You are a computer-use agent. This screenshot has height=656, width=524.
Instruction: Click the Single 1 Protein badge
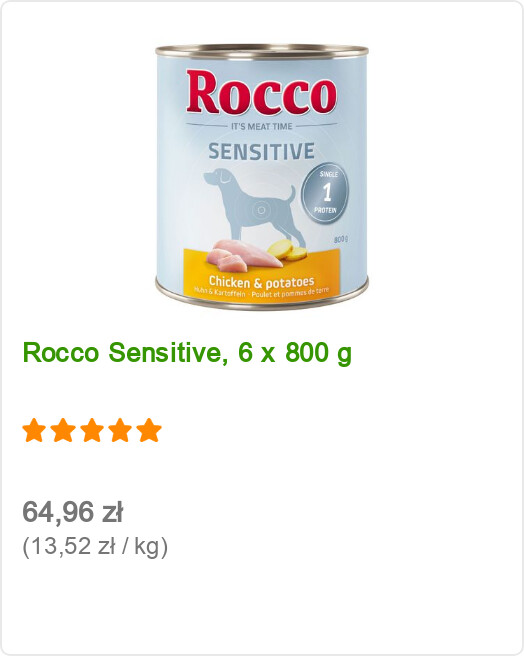click(325, 192)
